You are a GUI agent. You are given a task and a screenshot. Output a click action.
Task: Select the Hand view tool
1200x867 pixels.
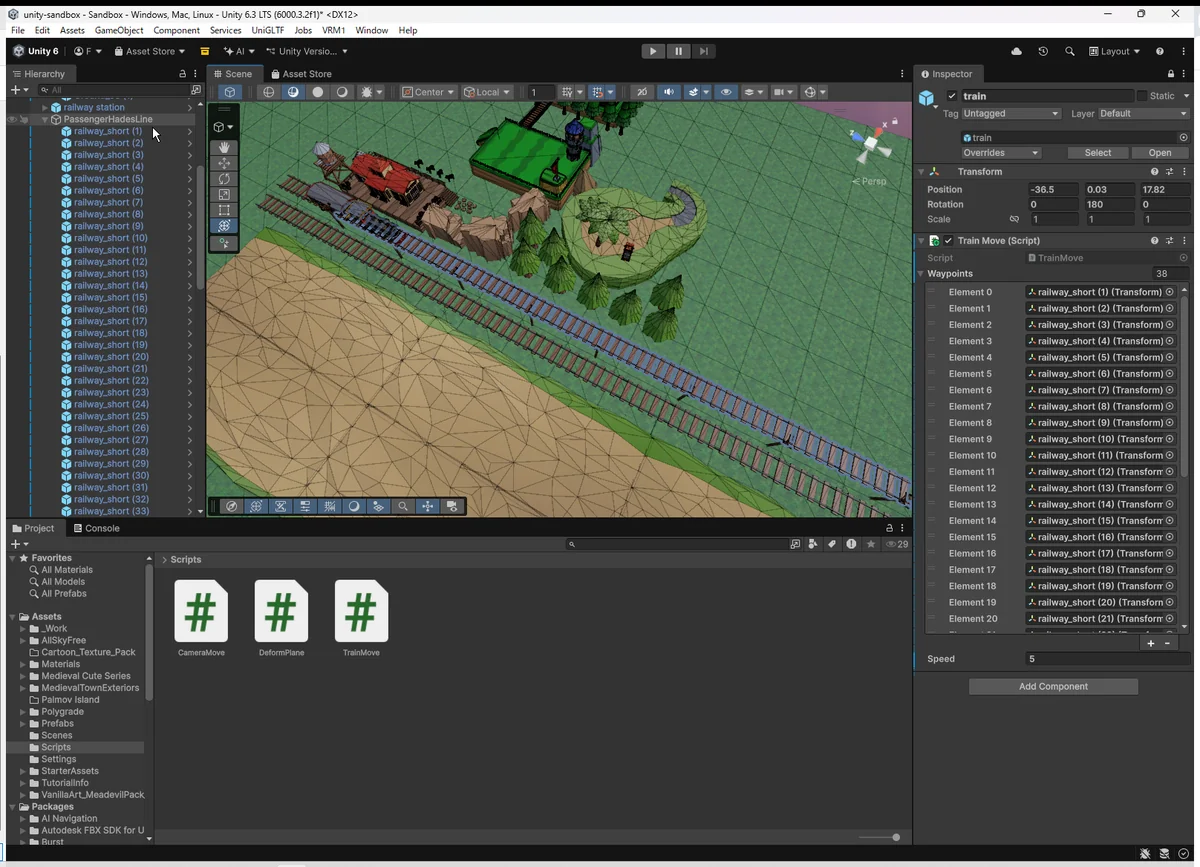tap(224, 147)
